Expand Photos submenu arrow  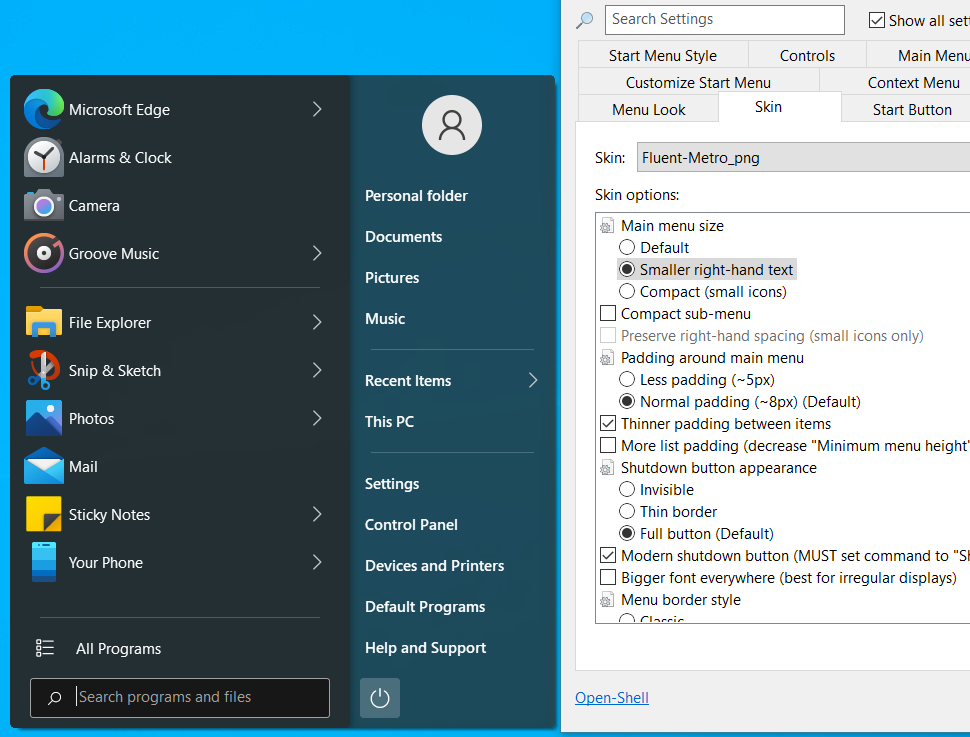point(317,418)
